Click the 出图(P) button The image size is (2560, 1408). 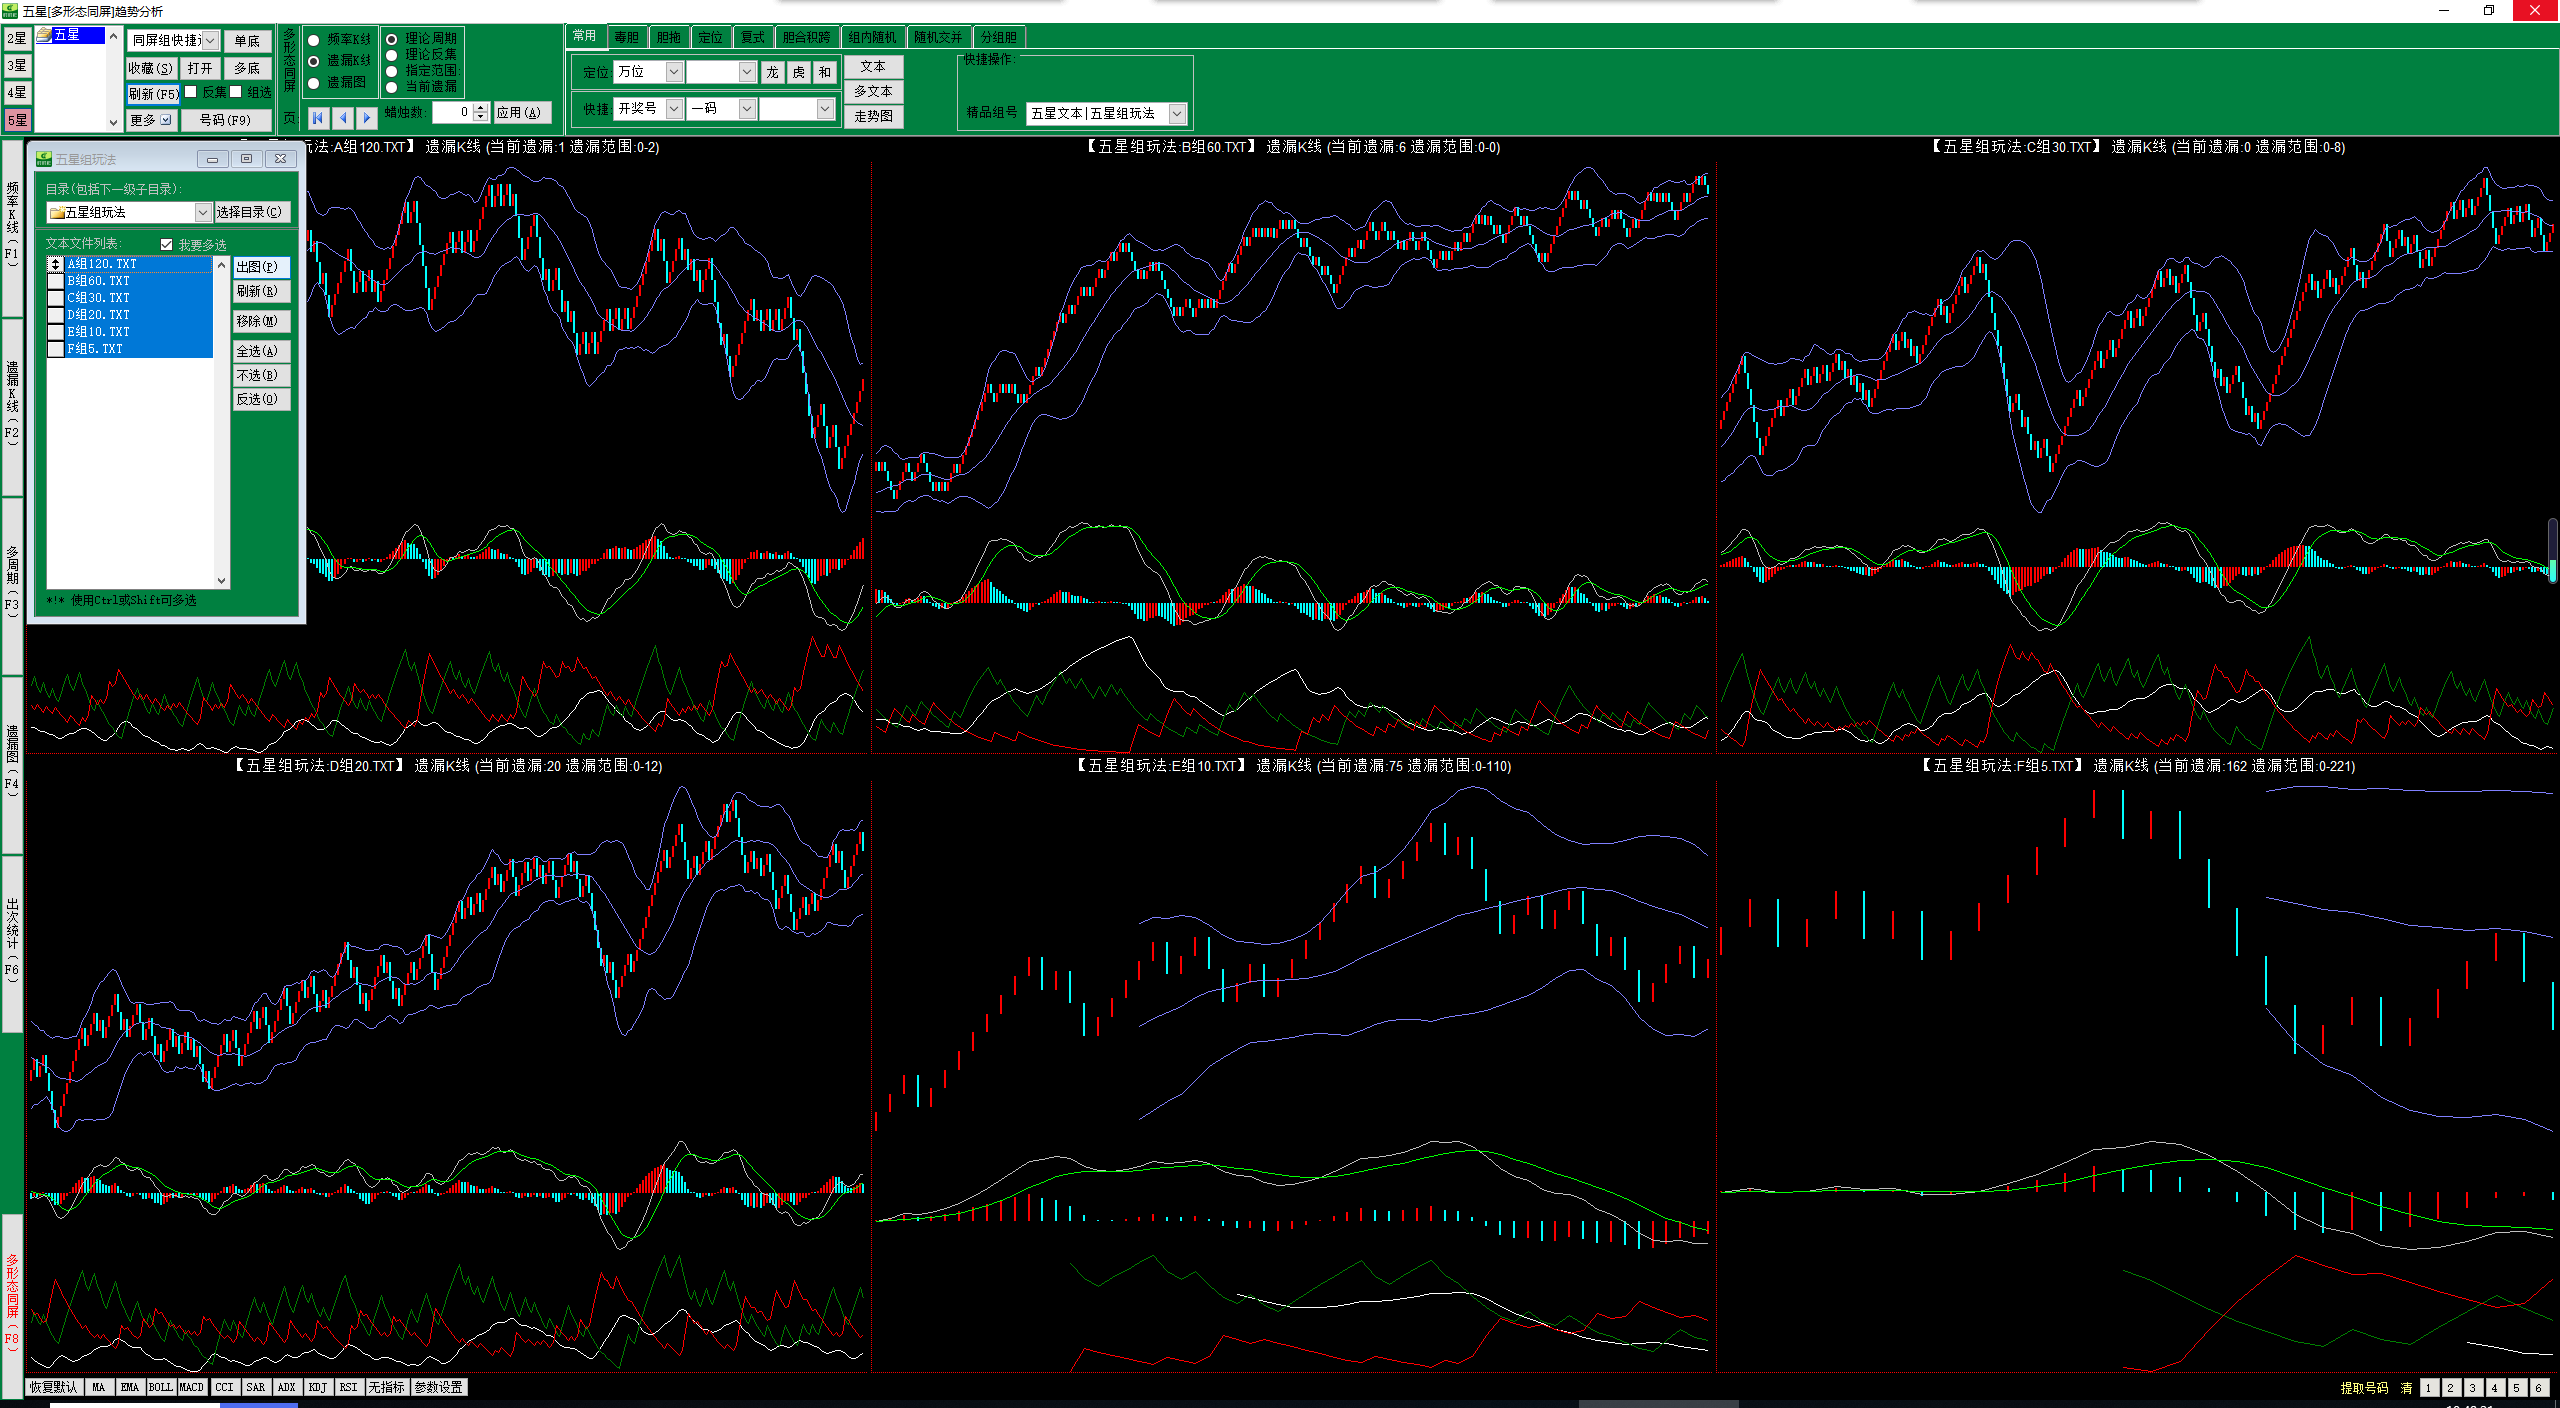click(260, 267)
